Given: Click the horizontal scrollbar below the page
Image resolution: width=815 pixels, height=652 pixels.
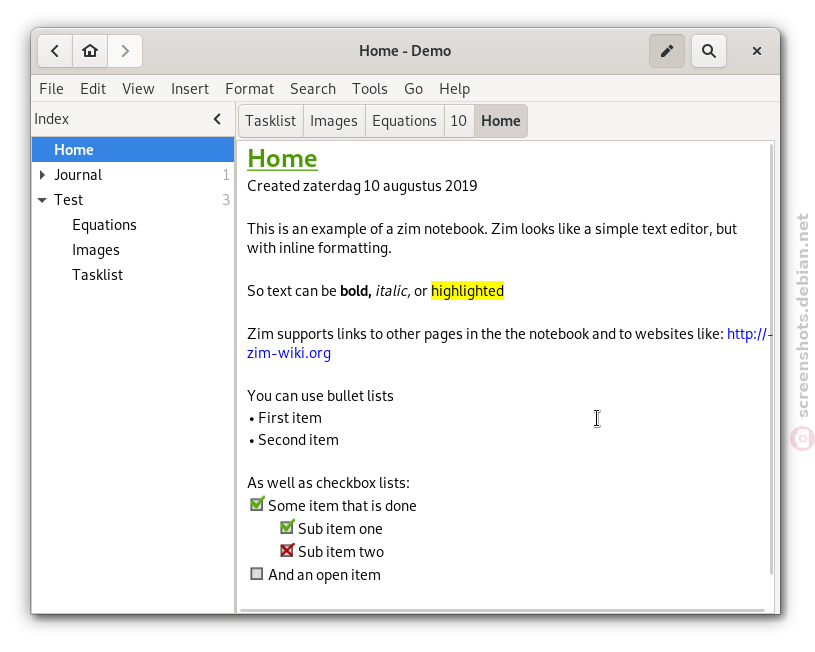Looking at the screenshot, I should tap(502, 610).
